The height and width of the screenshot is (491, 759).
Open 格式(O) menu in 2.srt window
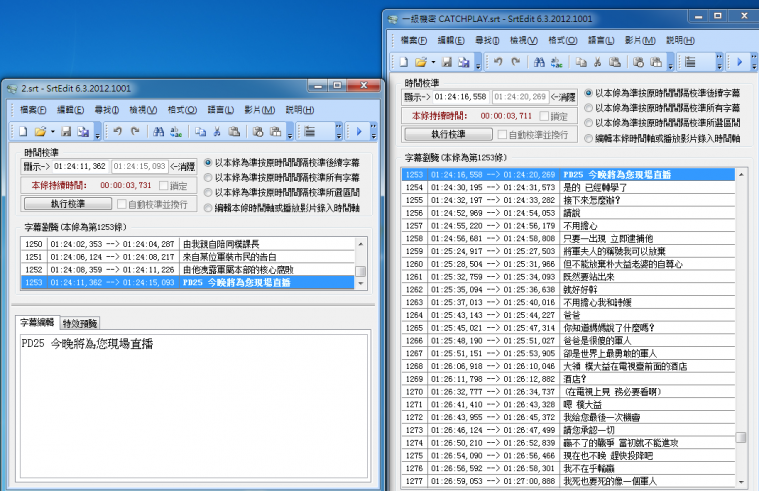pyautogui.click(x=182, y=110)
